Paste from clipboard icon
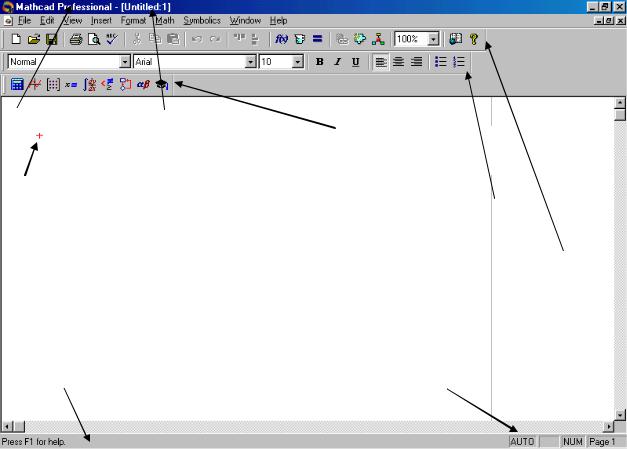Viewport: 627px width, 450px height. tap(173, 39)
